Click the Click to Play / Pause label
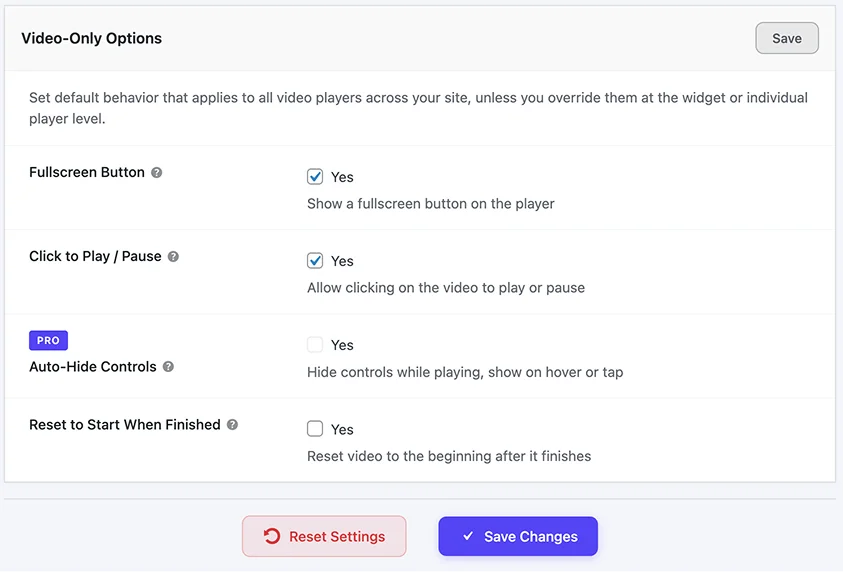This screenshot has width=843, height=572. click(95, 256)
